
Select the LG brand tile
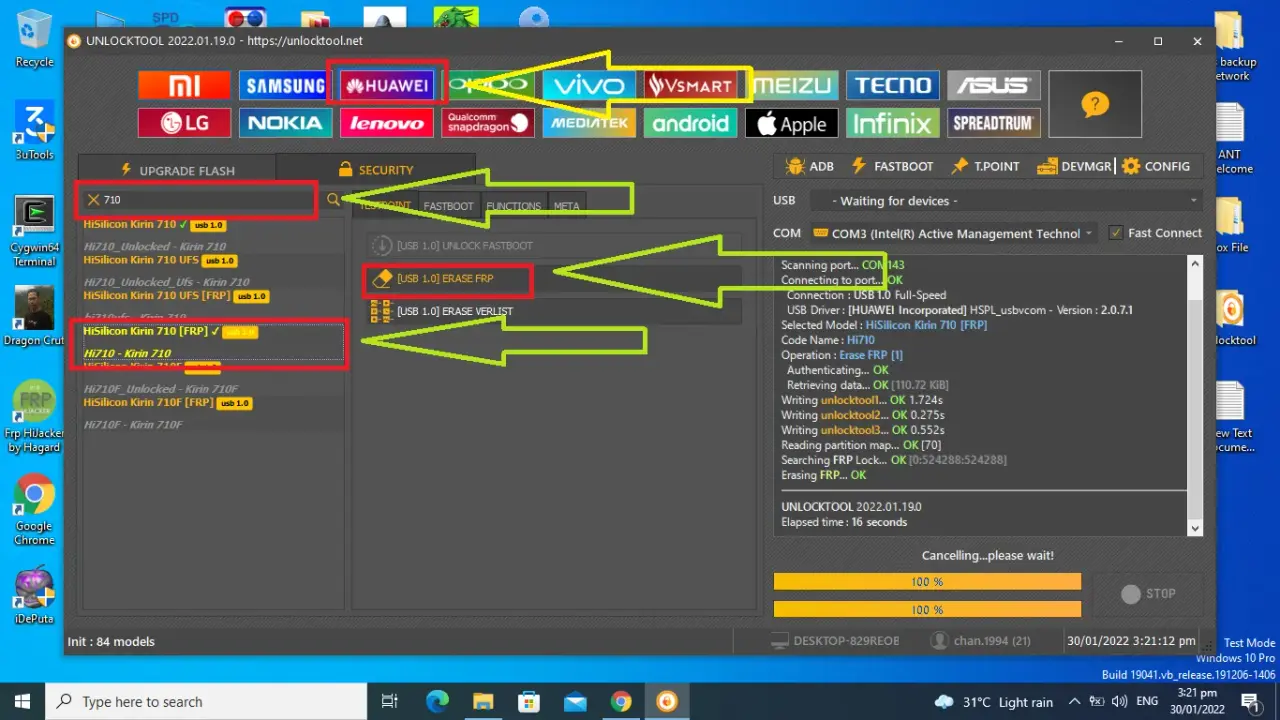(x=184, y=123)
